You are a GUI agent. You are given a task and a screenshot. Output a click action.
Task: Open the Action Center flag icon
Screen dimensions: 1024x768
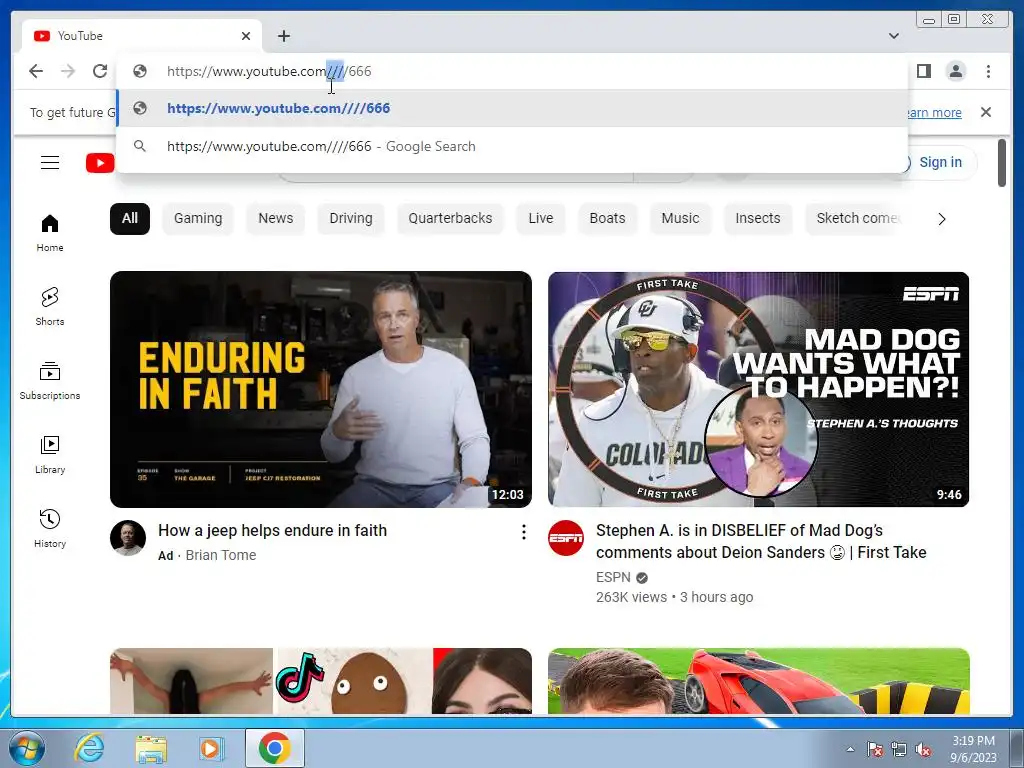(x=875, y=749)
